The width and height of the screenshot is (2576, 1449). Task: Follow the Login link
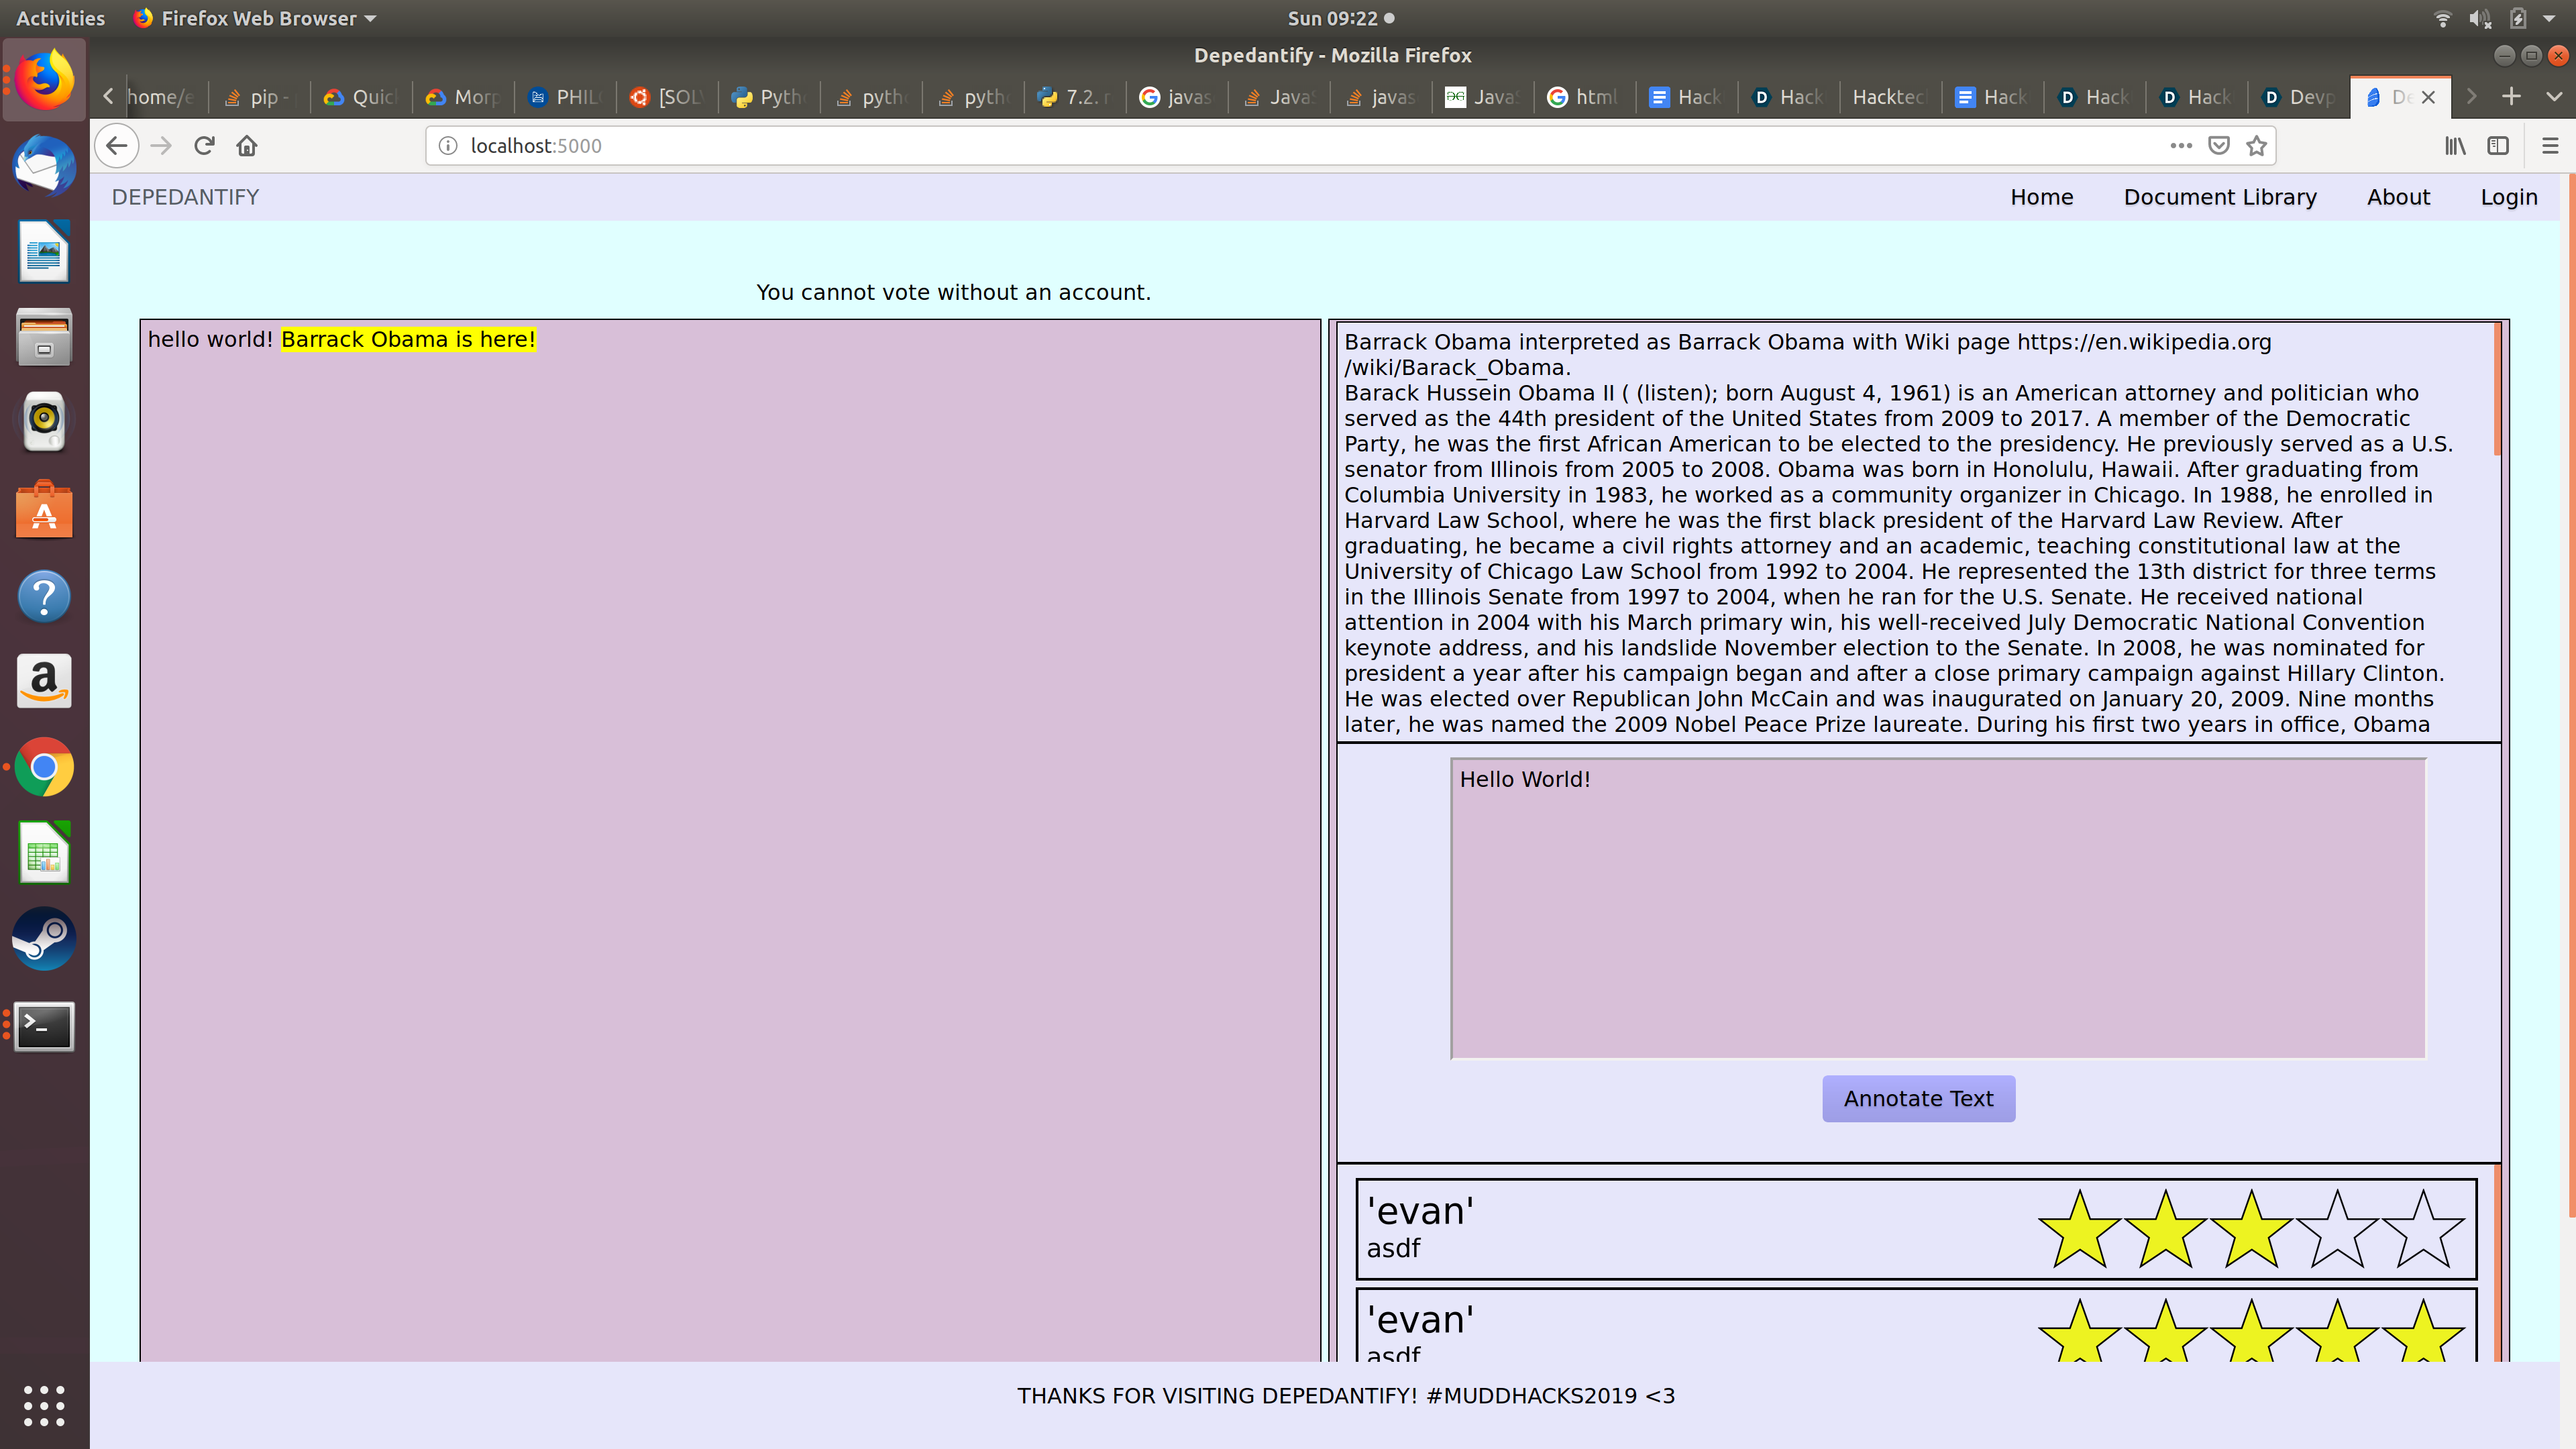coord(2508,197)
